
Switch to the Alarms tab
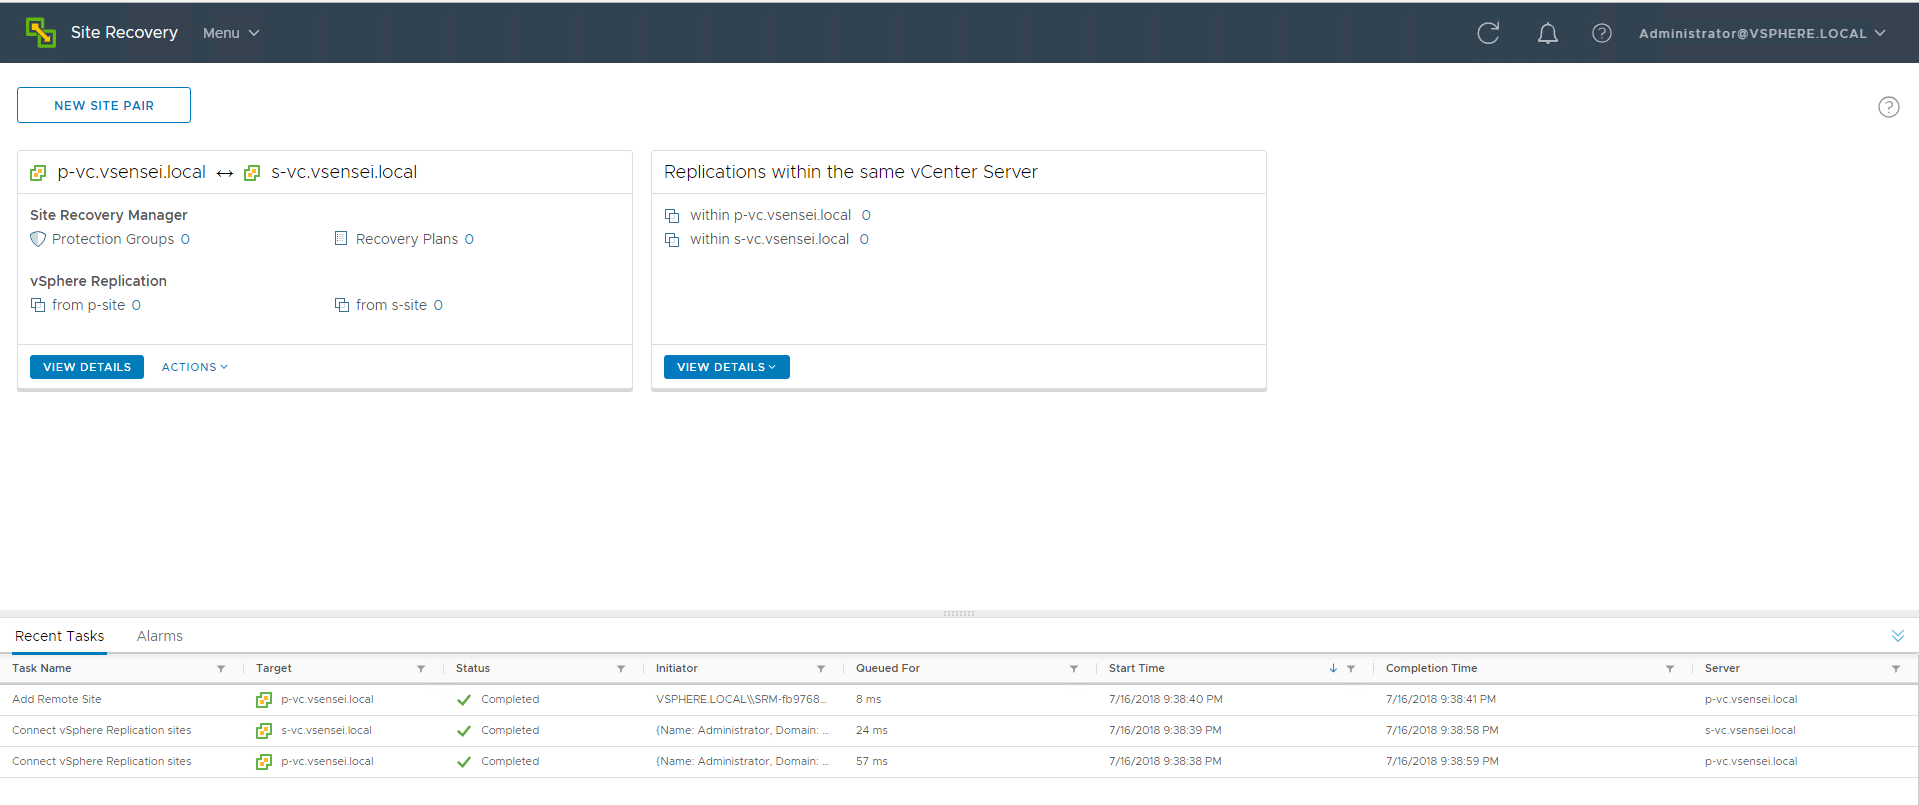[160, 636]
